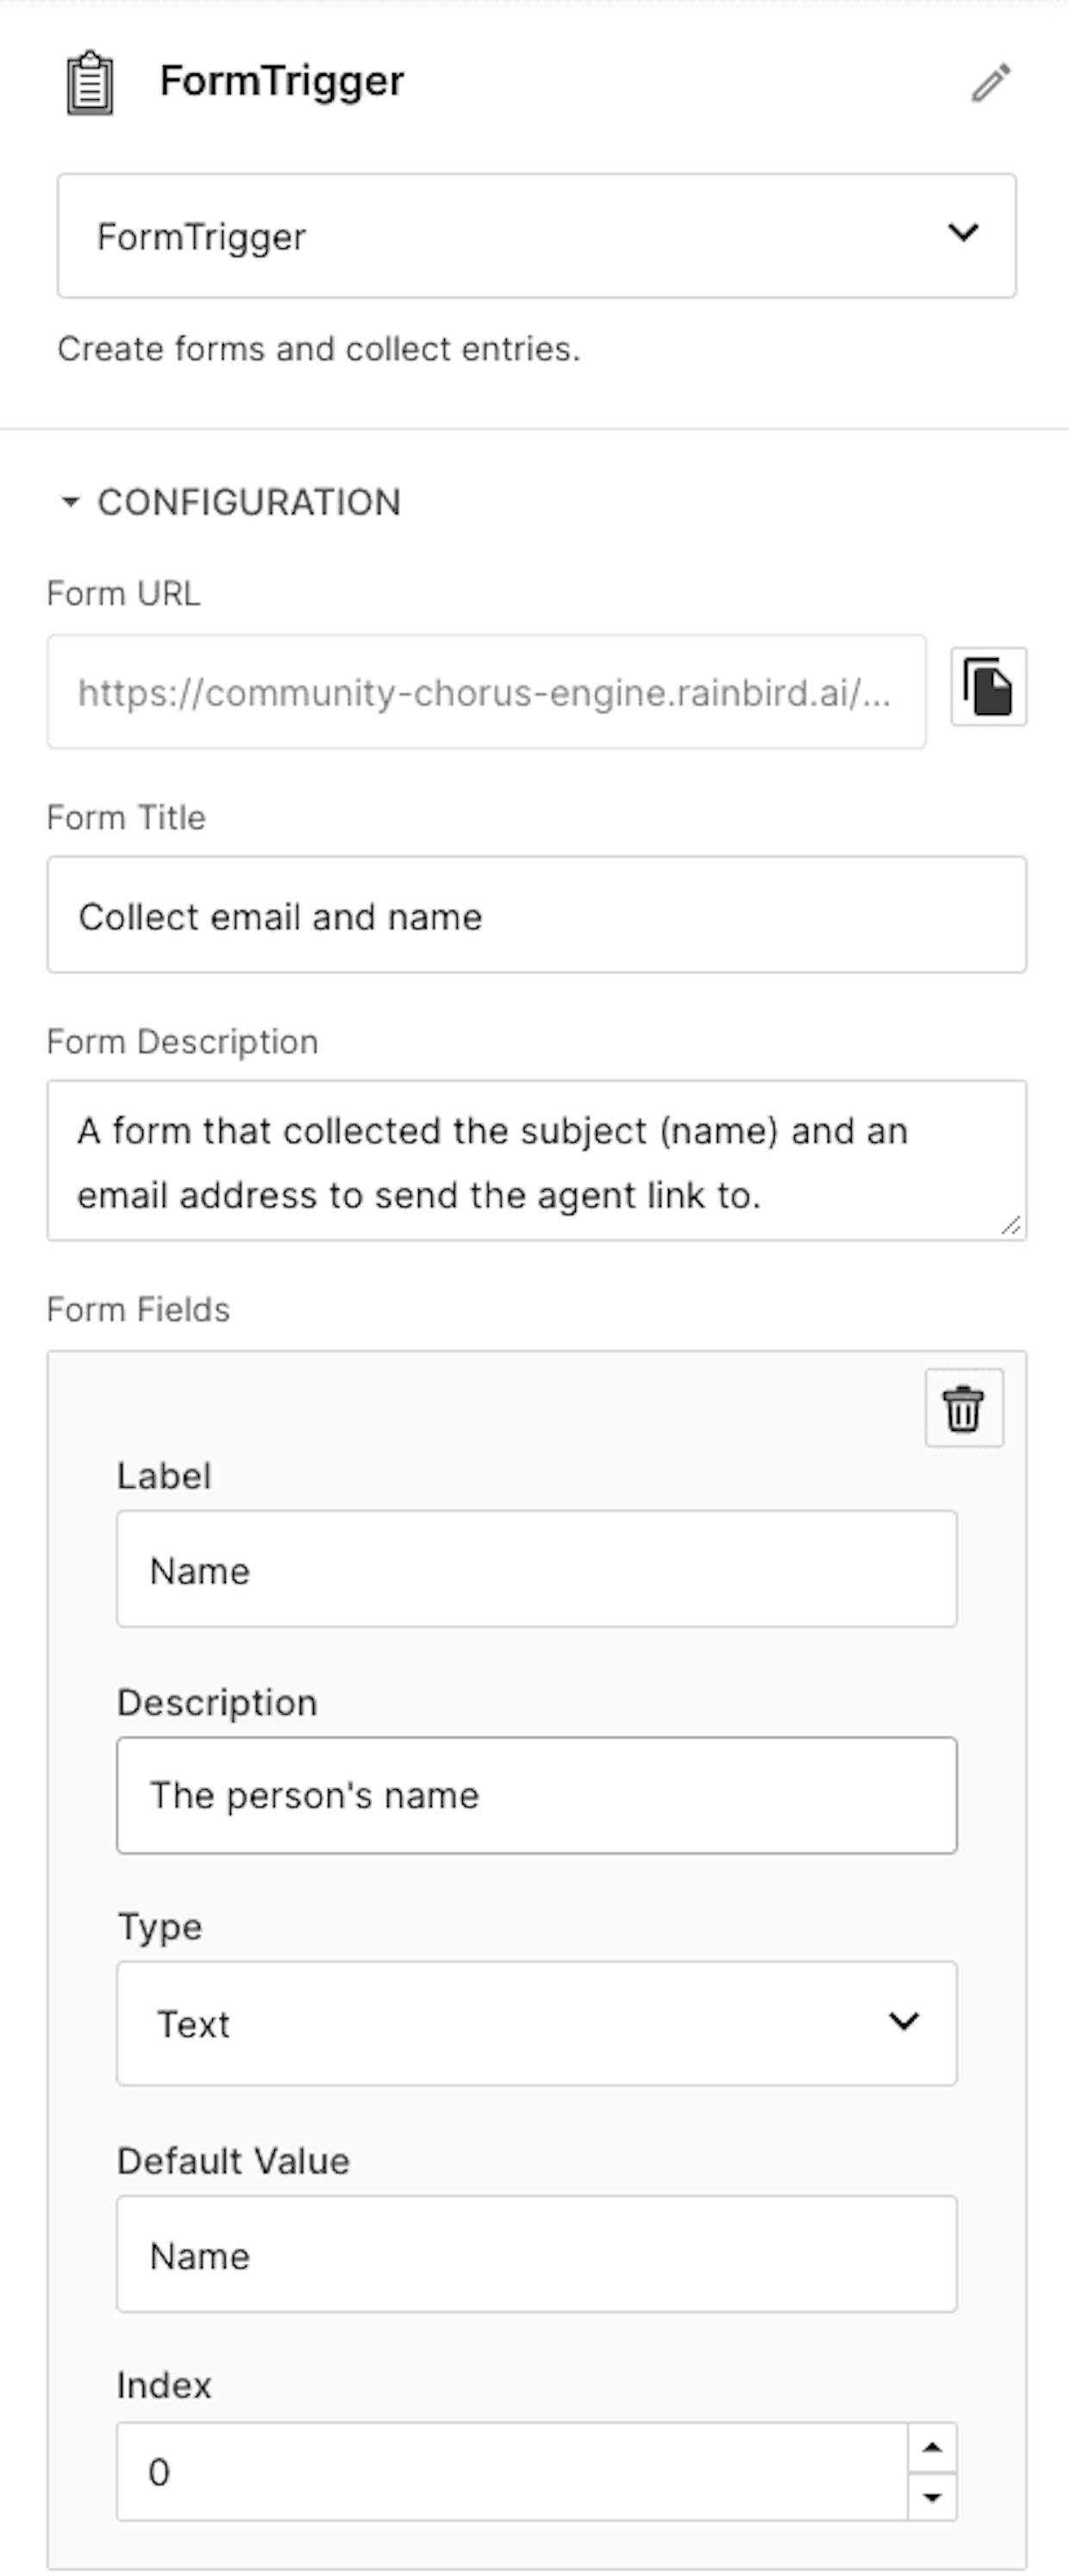Open the Type dropdown showing Text
This screenshot has width=1069, height=2576.
point(537,2023)
